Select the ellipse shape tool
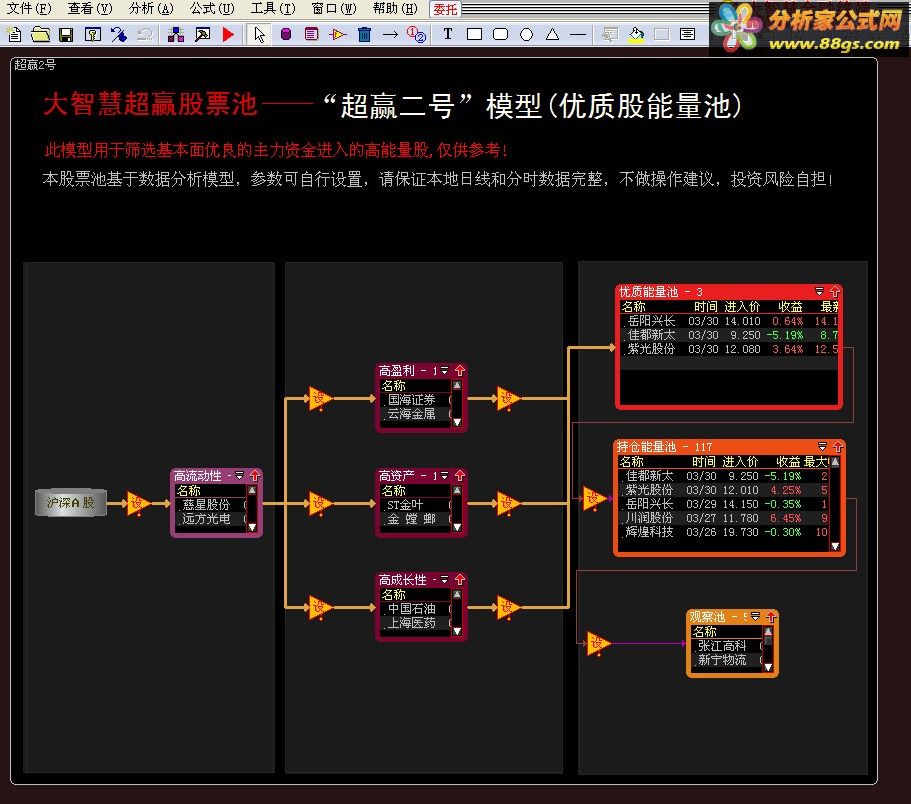Viewport: 911px width, 804px height. 526,35
